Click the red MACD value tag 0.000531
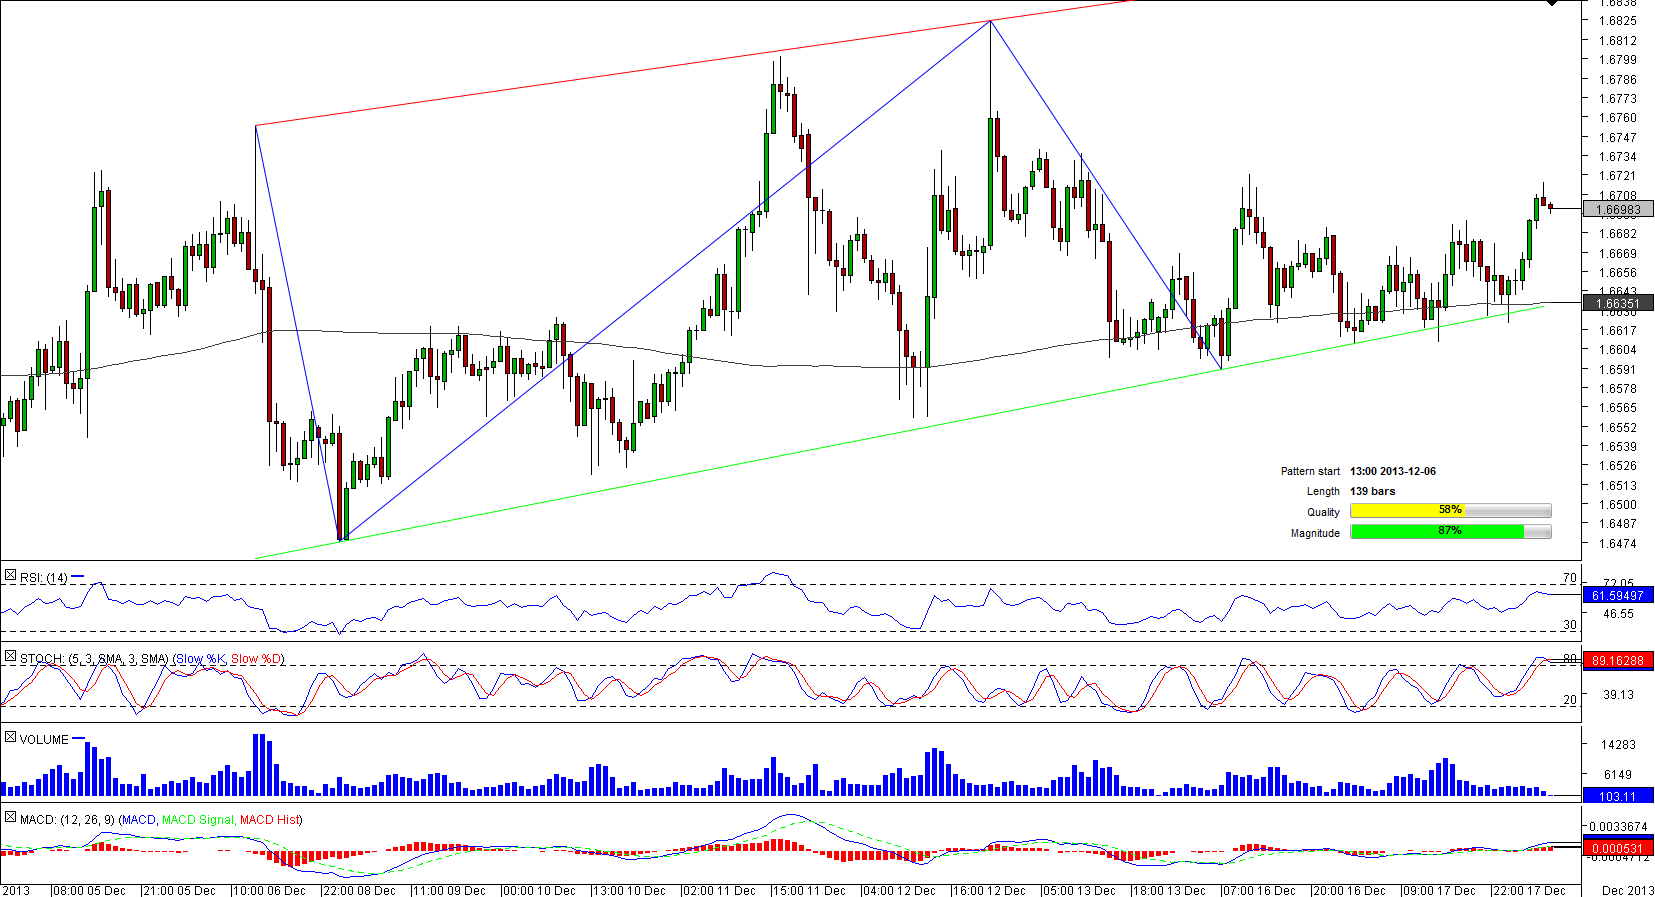 1617,849
